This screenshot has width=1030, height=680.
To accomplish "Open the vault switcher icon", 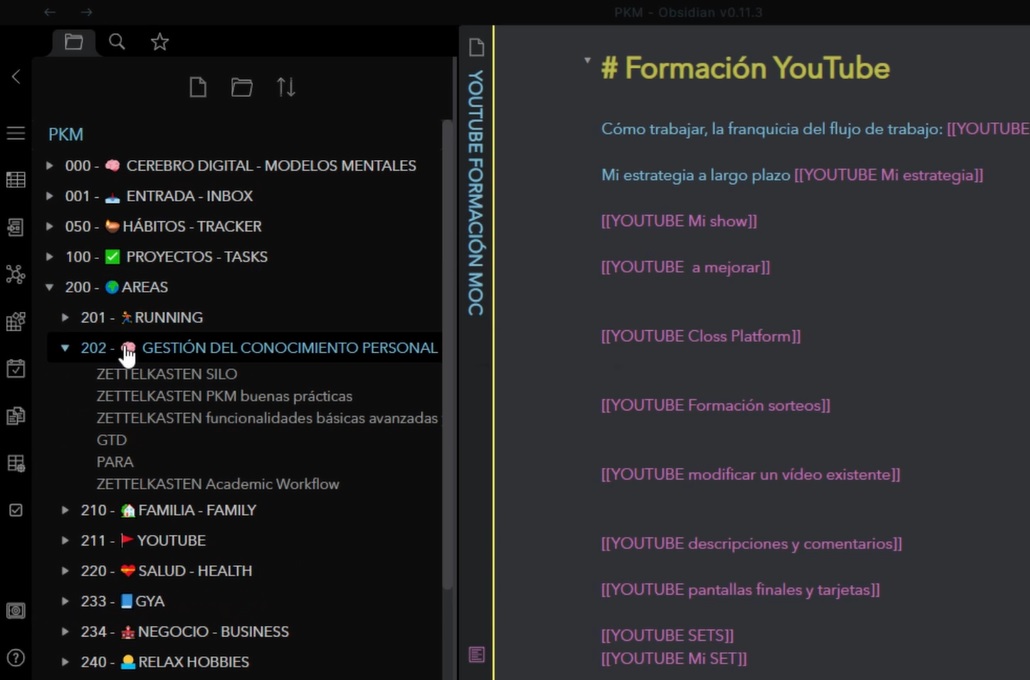I will pyautogui.click(x=16, y=611).
